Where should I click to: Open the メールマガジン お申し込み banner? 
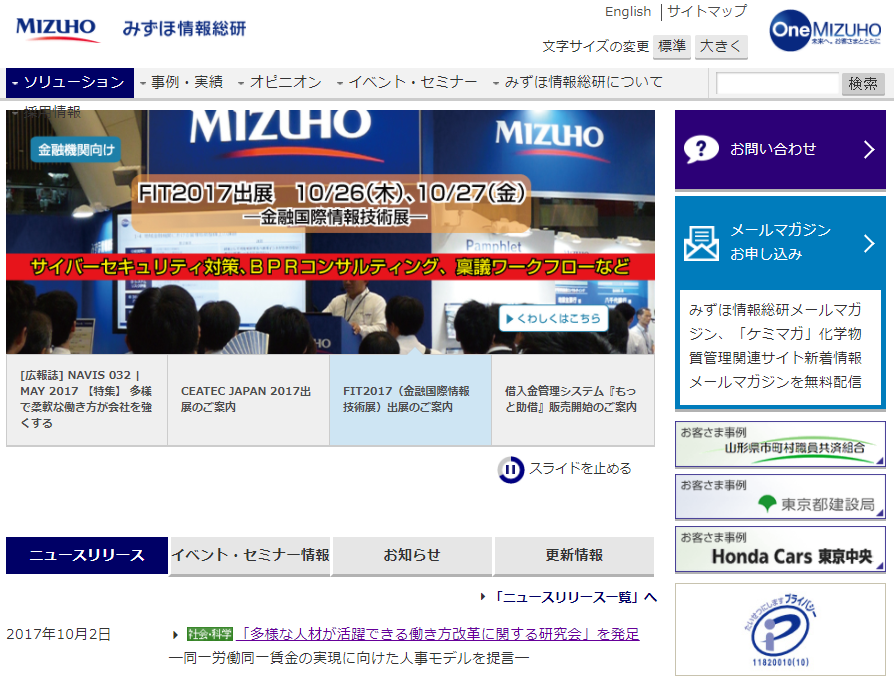click(x=780, y=243)
